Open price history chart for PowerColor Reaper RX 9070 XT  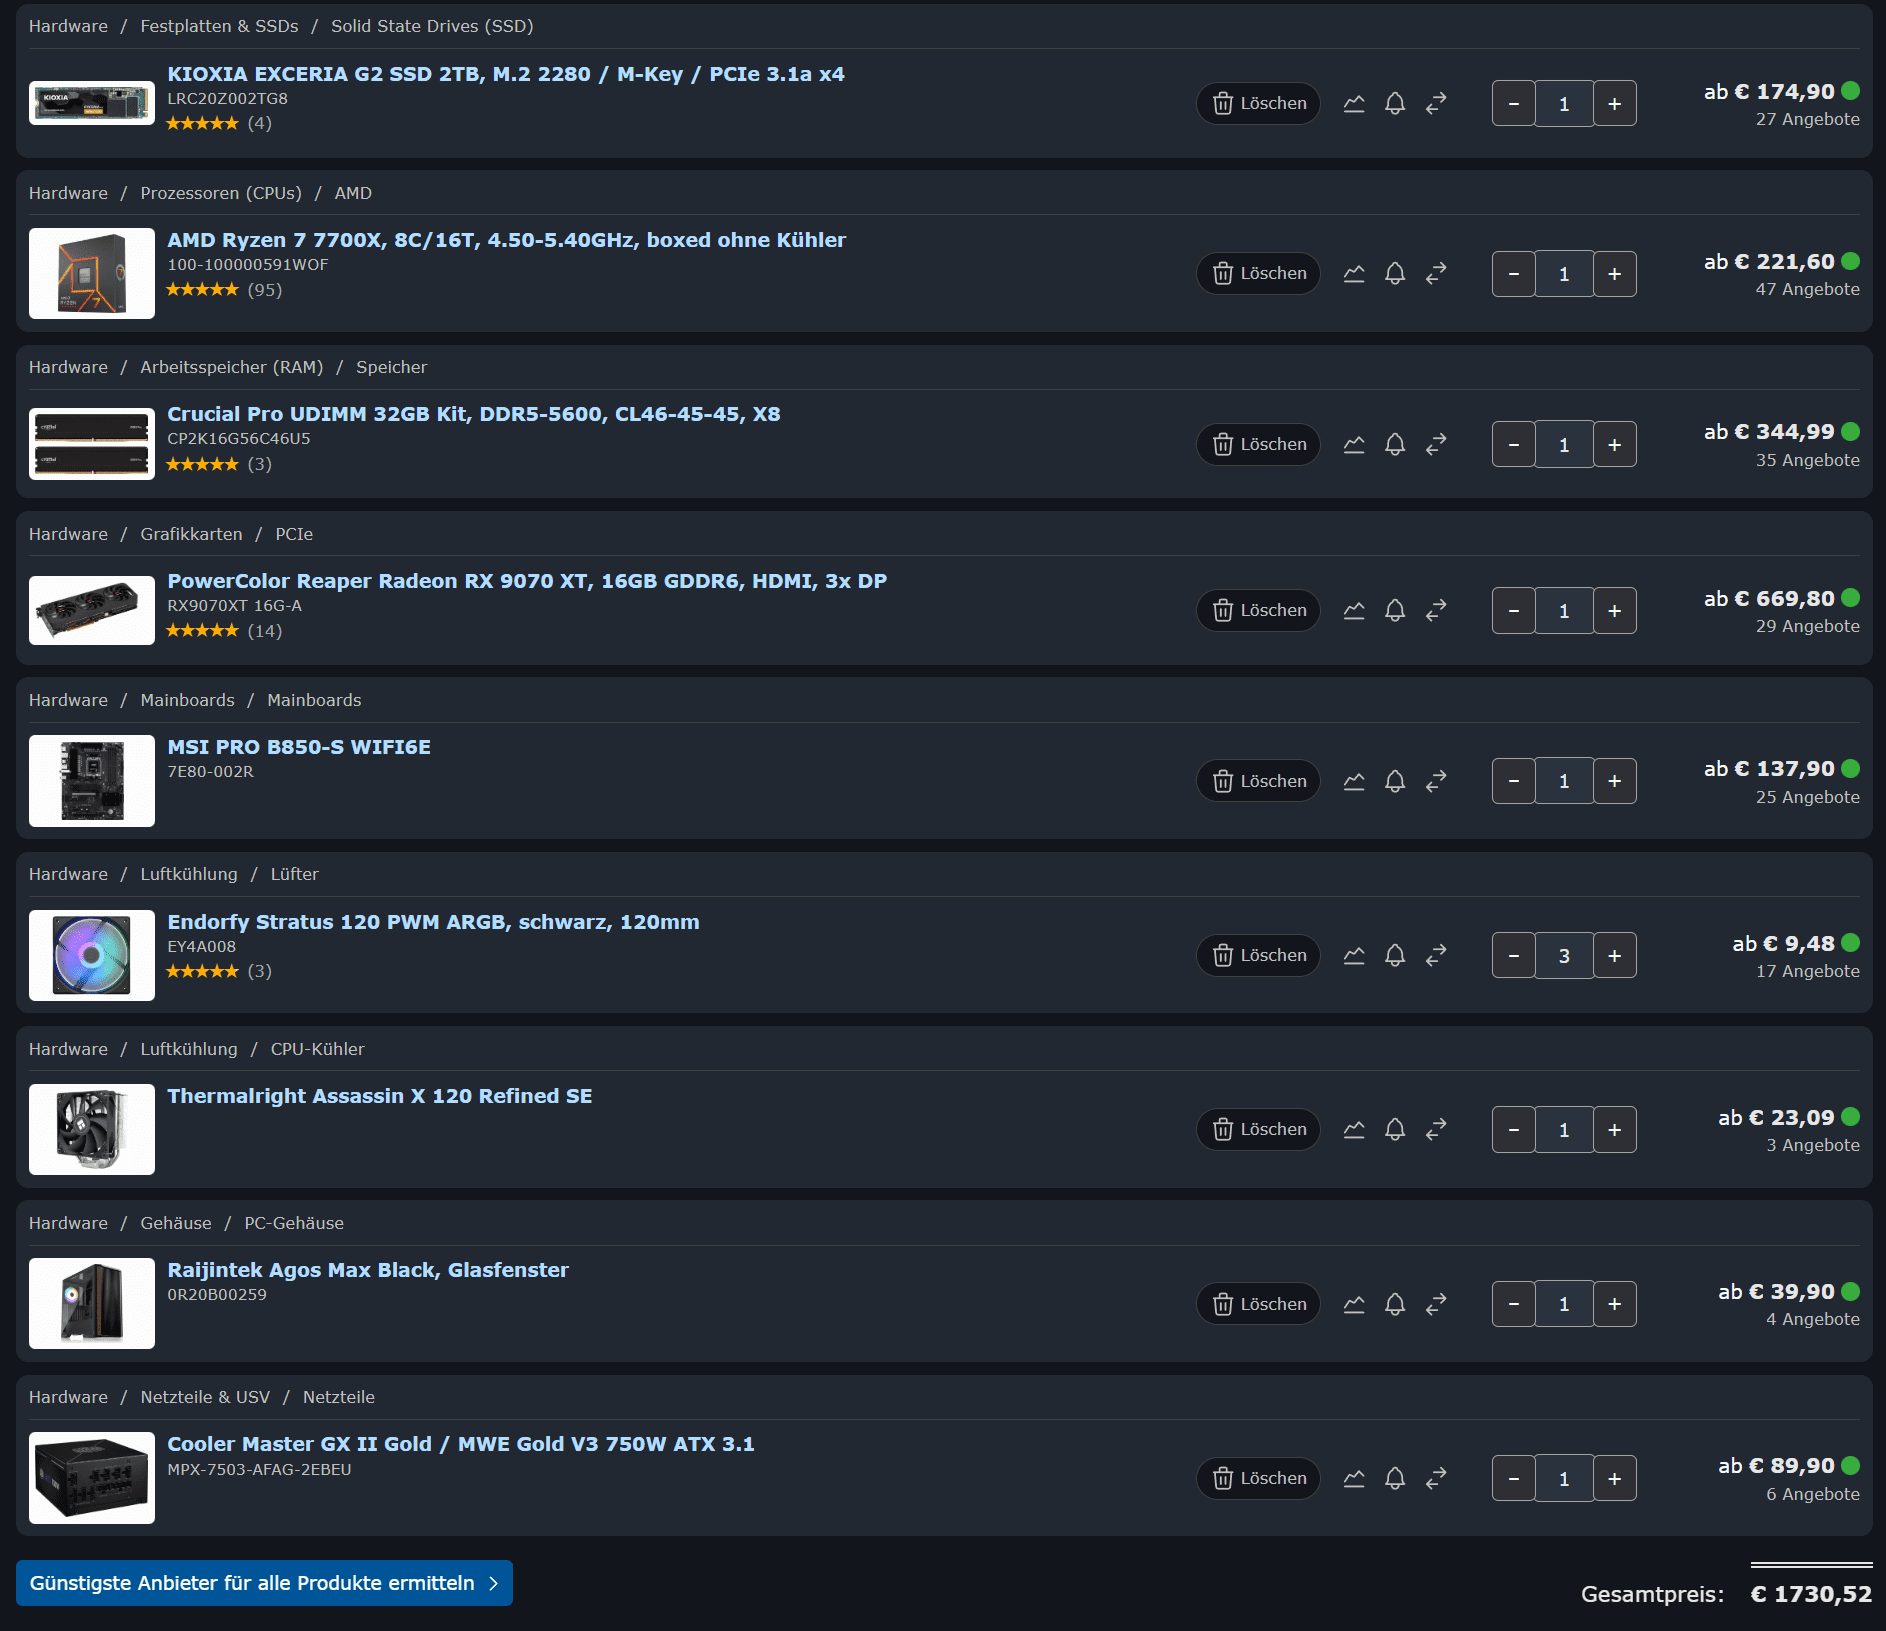pyautogui.click(x=1354, y=610)
